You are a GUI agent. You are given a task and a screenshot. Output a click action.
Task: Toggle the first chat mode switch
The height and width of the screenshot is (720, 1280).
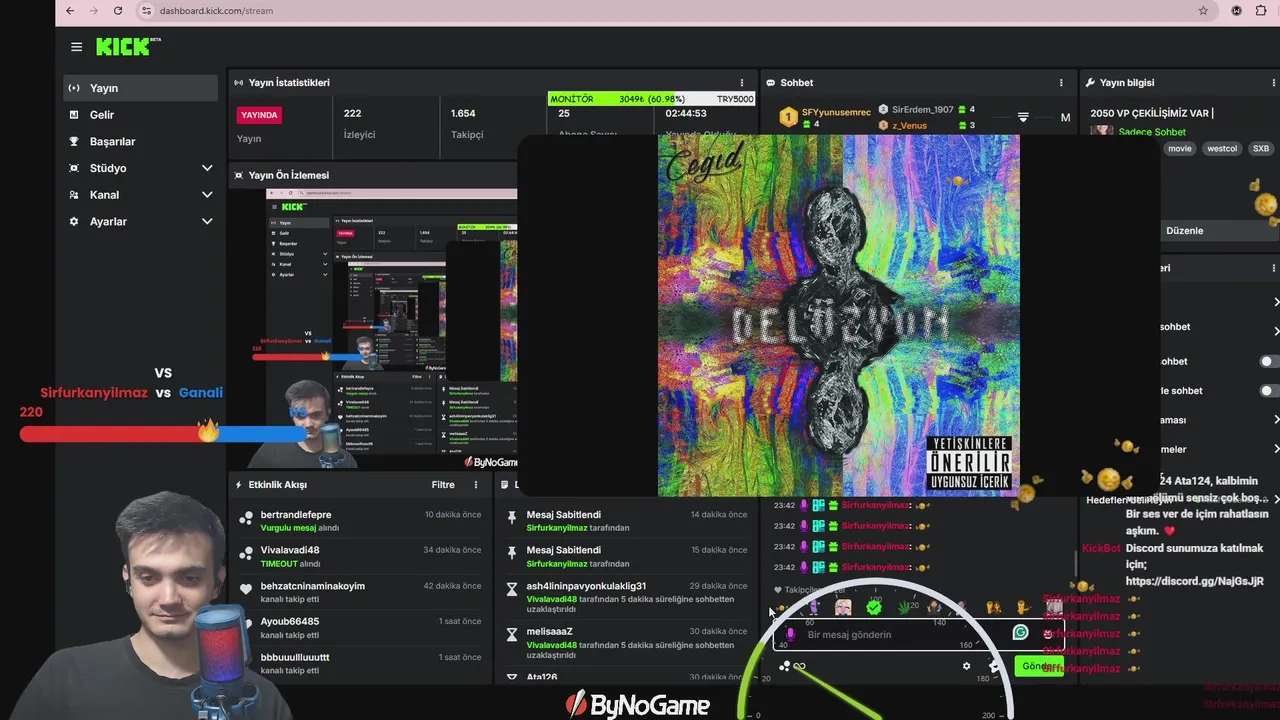click(1268, 361)
